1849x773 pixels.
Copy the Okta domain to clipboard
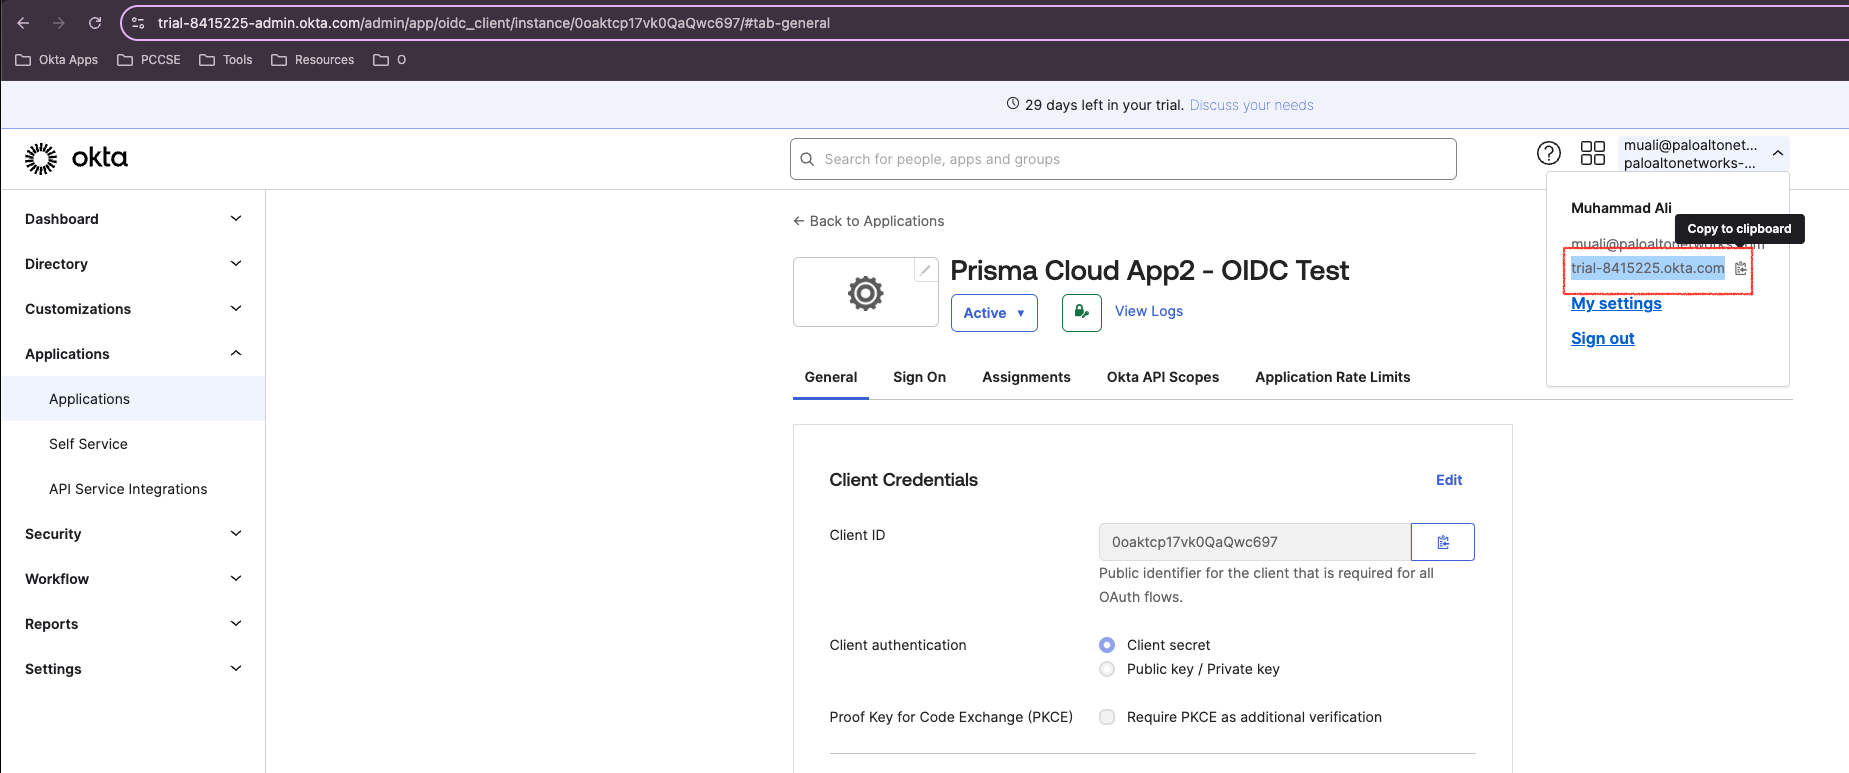1740,268
